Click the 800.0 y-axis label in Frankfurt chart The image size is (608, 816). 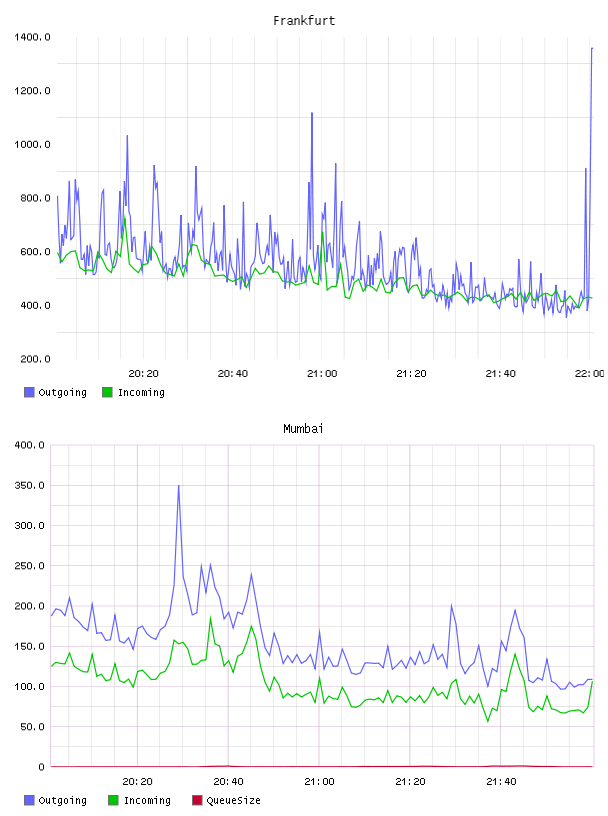click(35, 198)
